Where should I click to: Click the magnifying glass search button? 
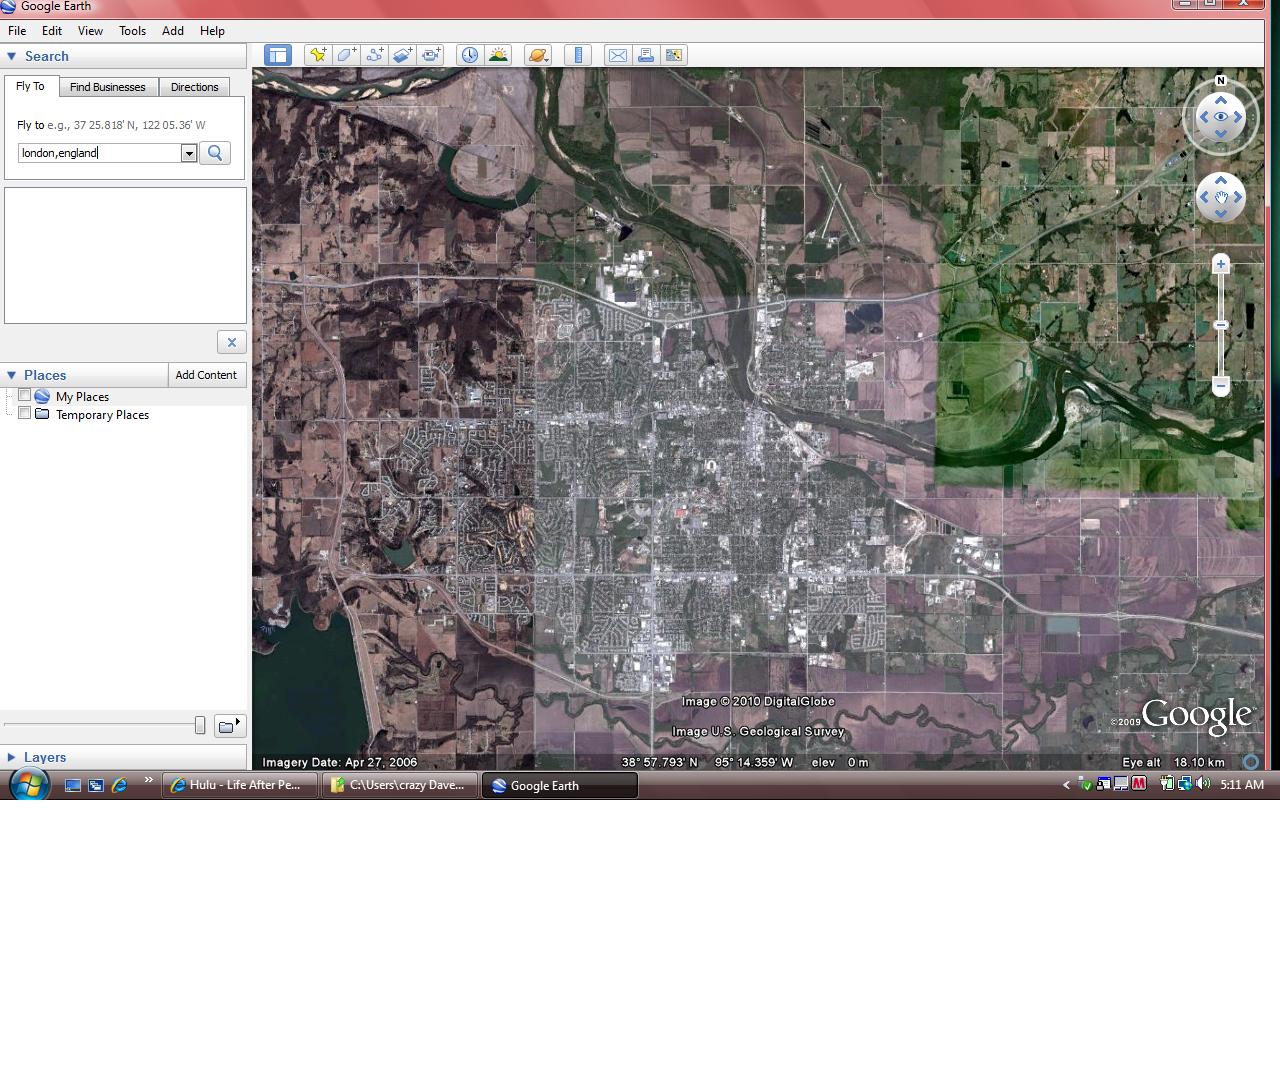(215, 153)
